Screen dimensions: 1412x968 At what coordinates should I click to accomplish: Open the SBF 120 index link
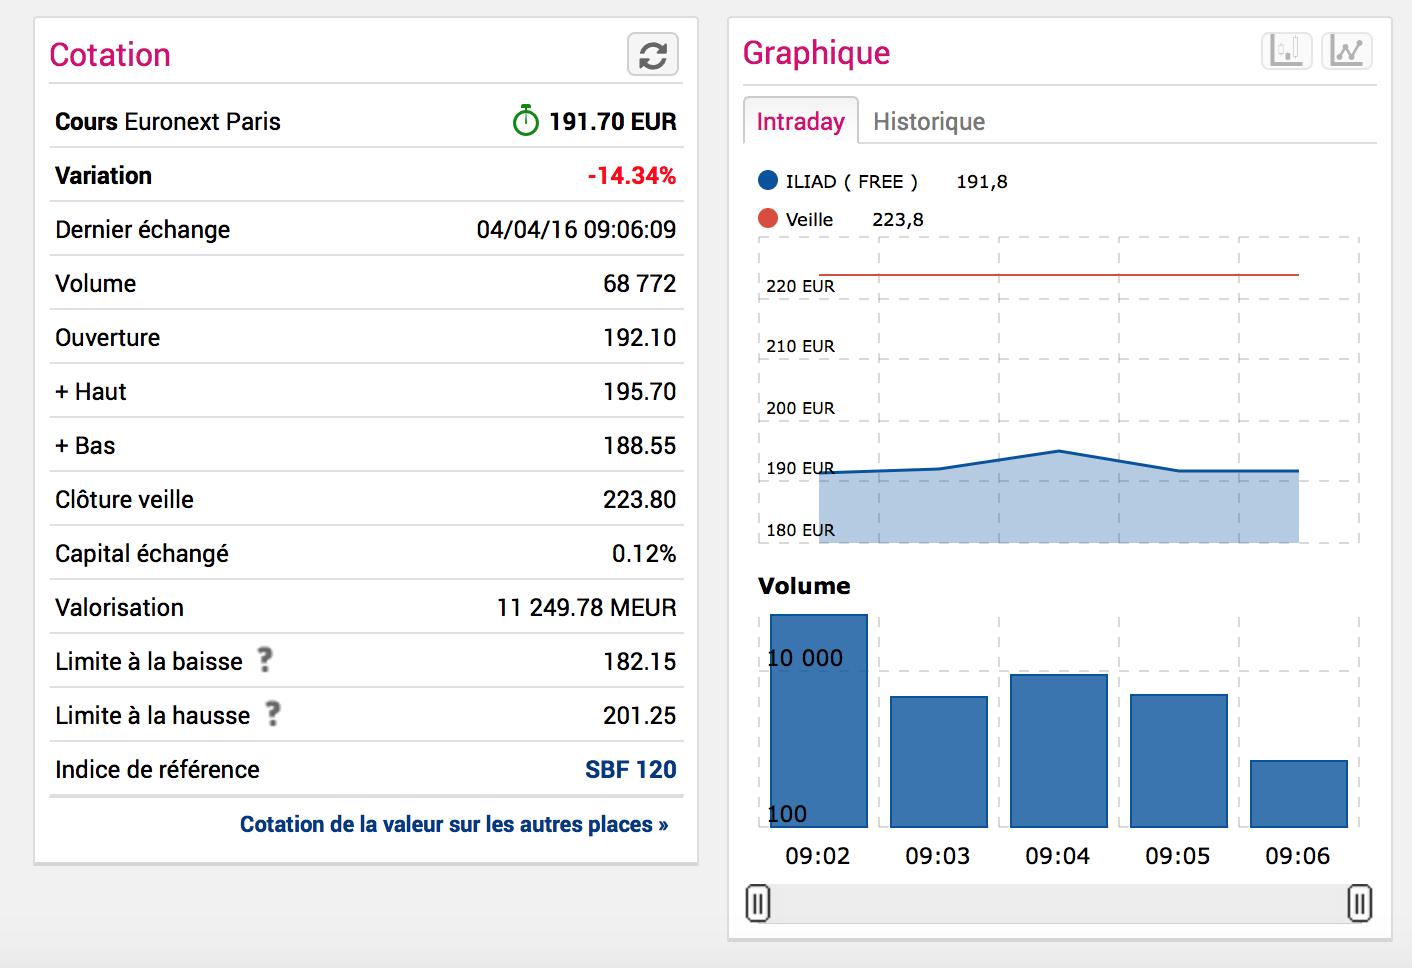tap(630, 769)
